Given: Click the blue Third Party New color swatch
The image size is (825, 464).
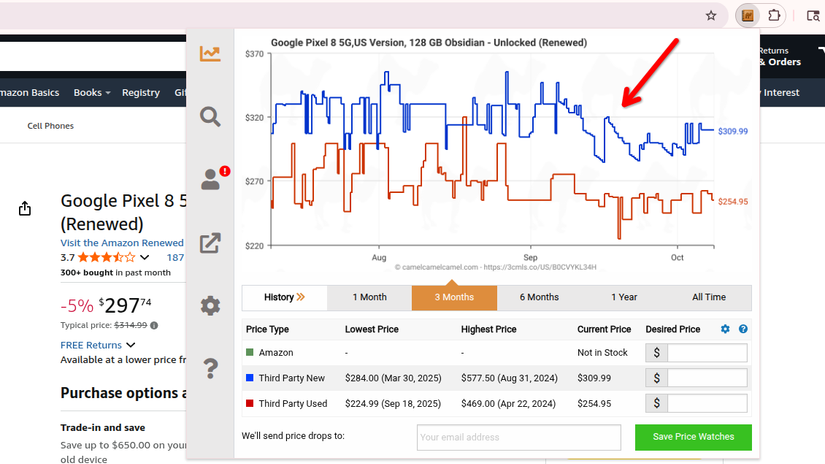Looking at the screenshot, I should pos(250,379).
